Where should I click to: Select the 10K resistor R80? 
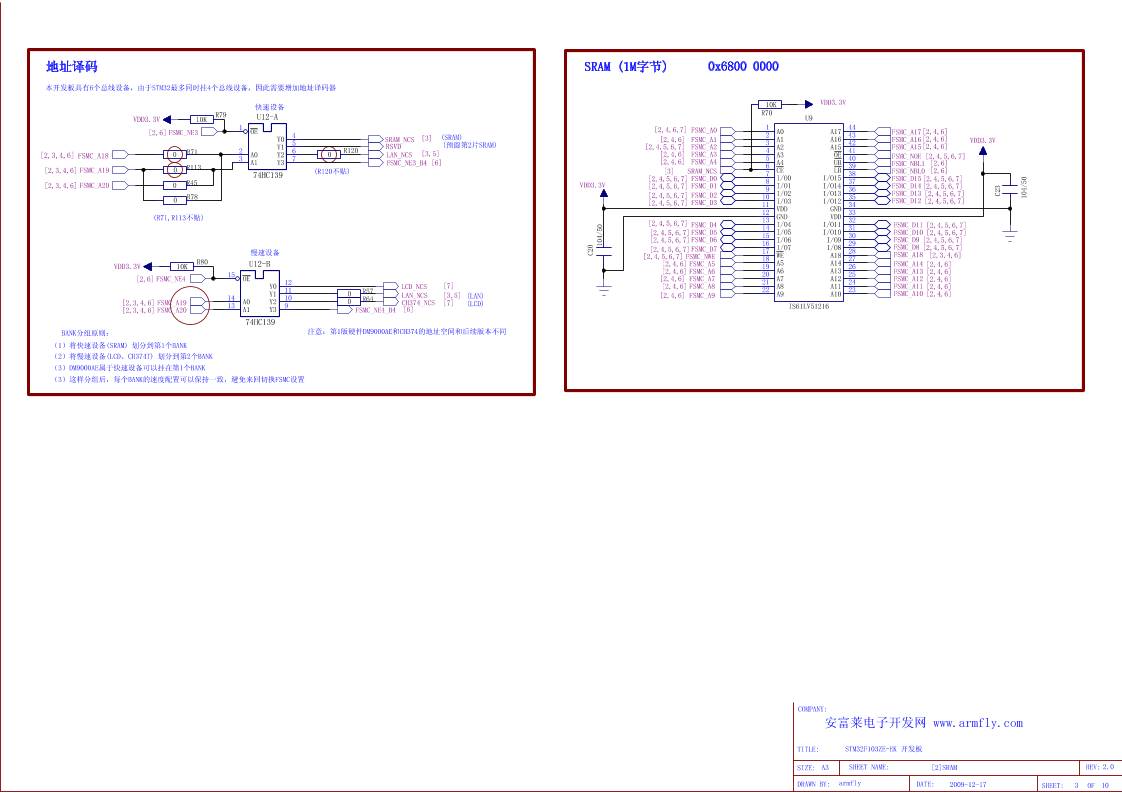coord(181,267)
